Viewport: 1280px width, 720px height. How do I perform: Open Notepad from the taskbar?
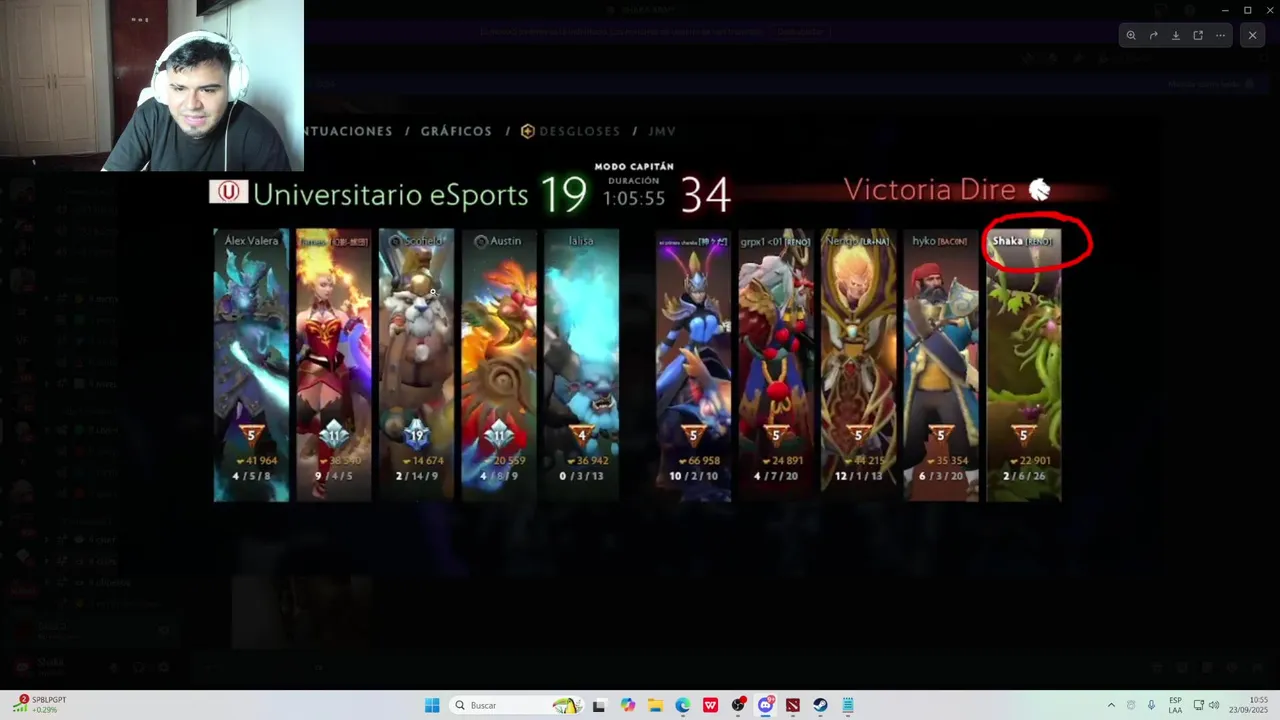click(x=848, y=705)
